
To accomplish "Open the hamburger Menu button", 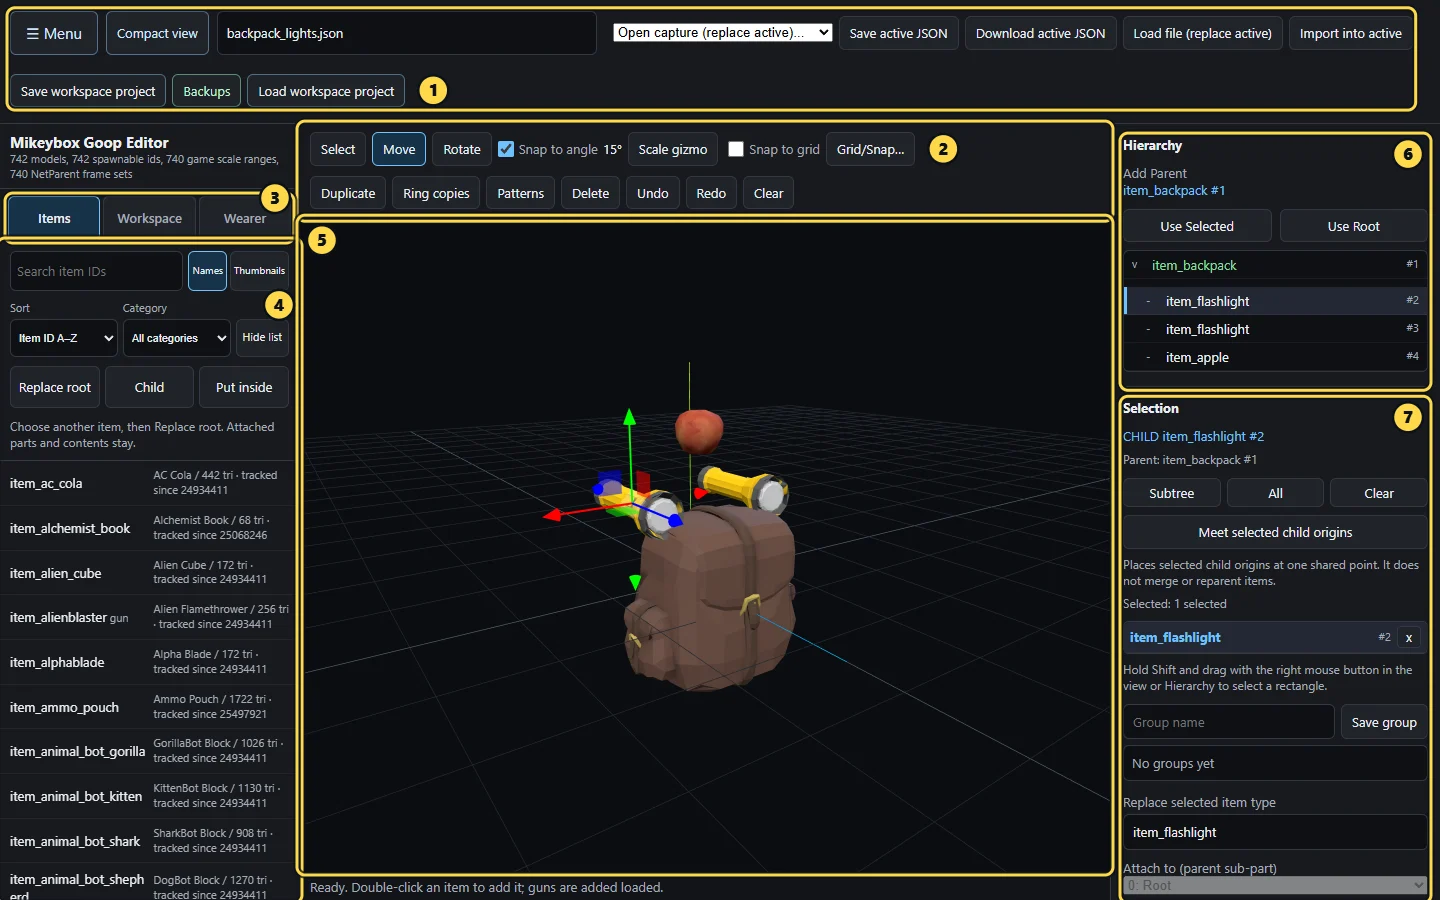I will 54,33.
